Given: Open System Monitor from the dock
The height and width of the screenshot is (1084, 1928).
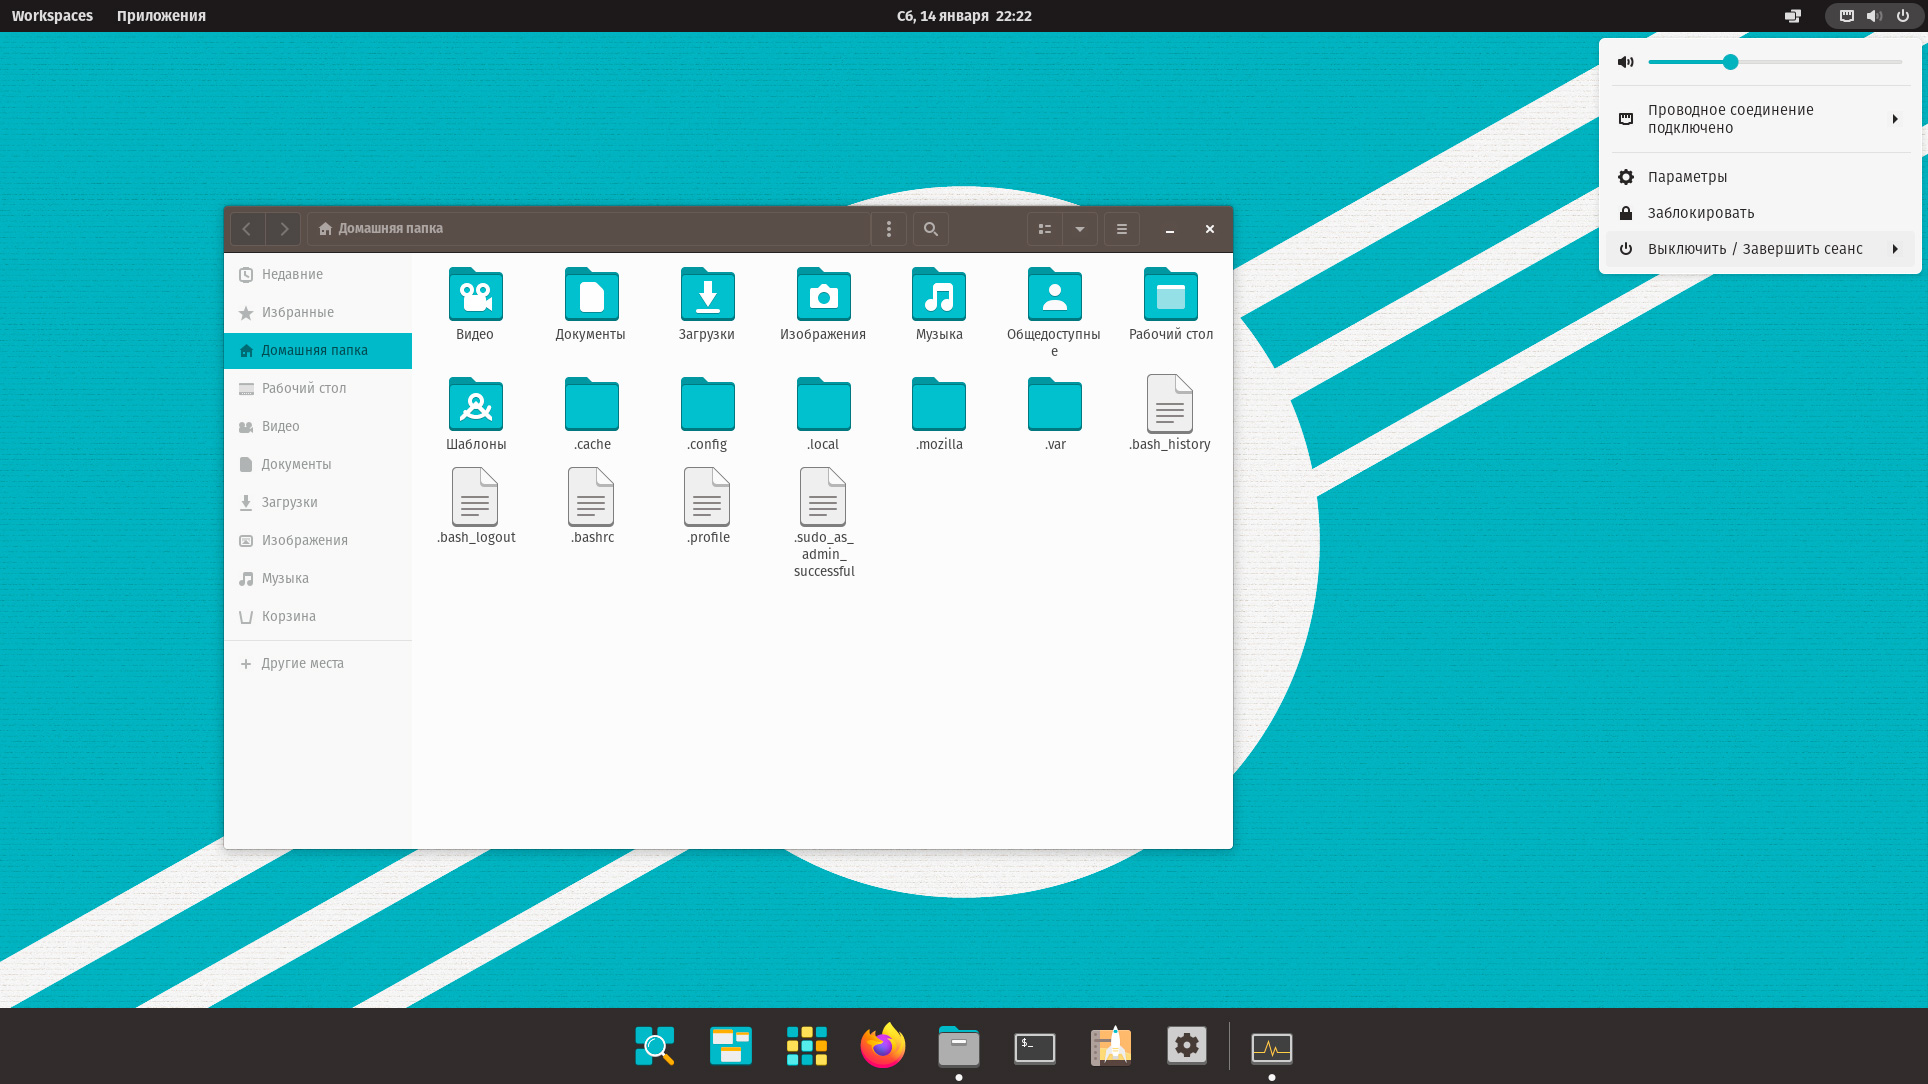Looking at the screenshot, I should pos(1271,1047).
